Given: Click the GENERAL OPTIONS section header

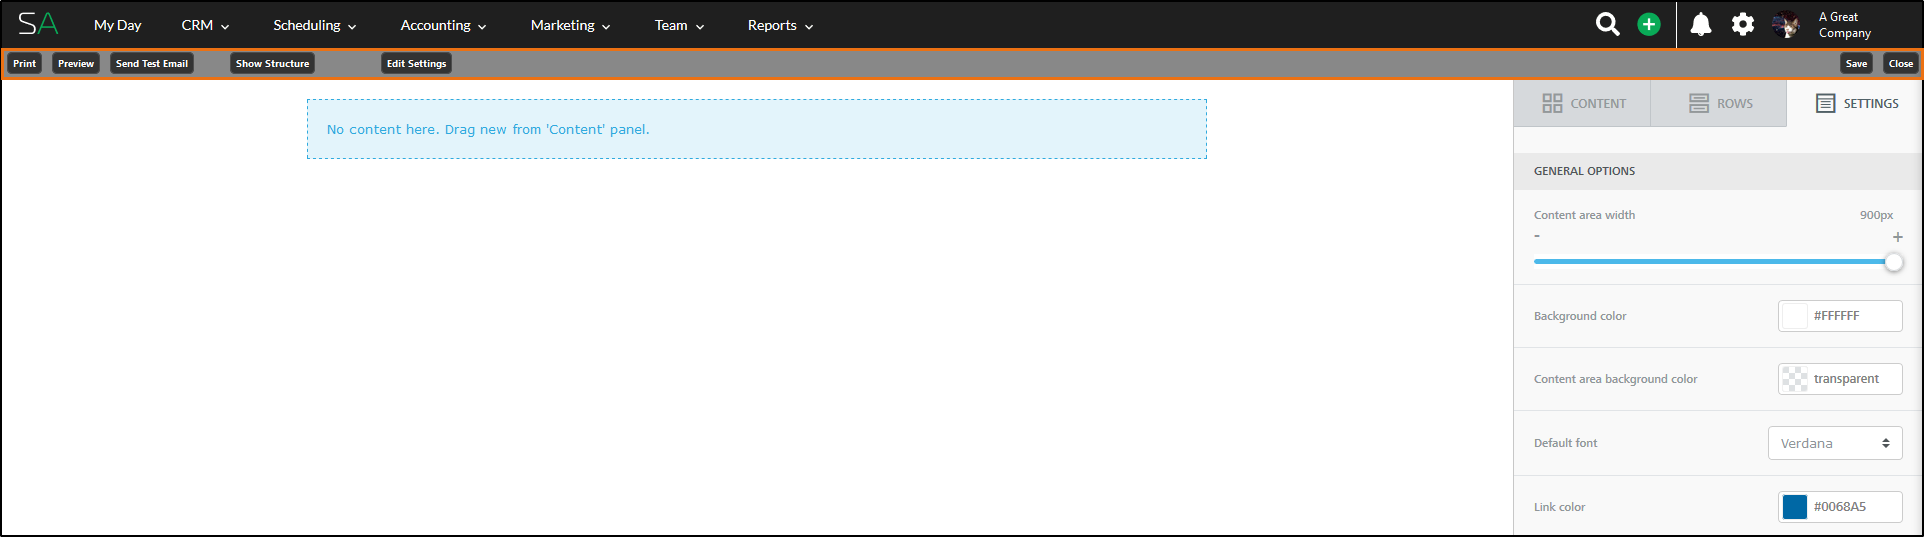Looking at the screenshot, I should coord(1718,171).
